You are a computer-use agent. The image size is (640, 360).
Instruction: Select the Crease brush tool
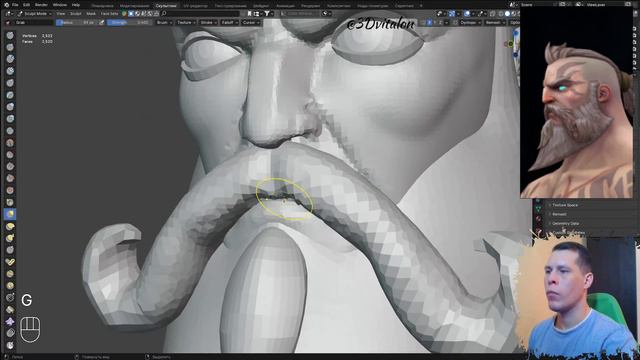(x=10, y=131)
